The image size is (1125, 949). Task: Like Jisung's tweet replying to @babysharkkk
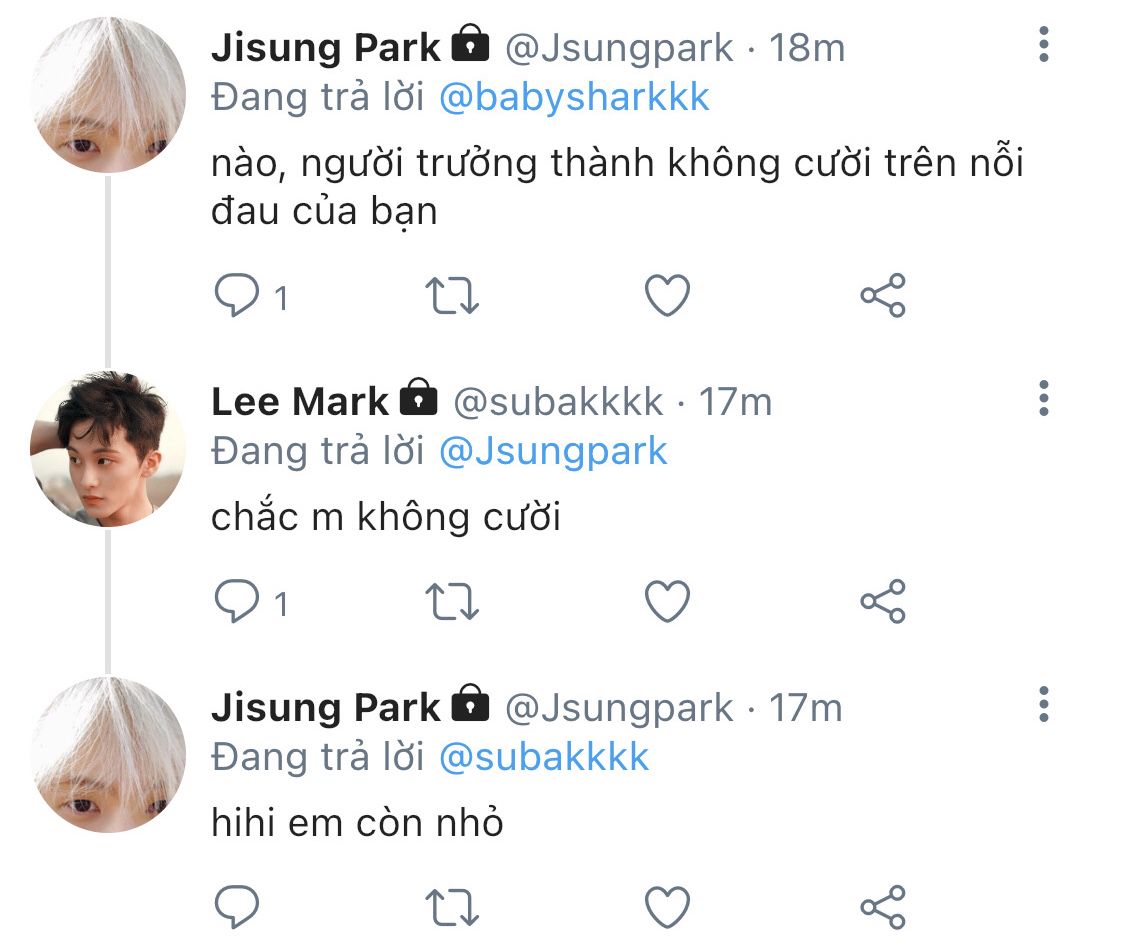pyautogui.click(x=666, y=296)
